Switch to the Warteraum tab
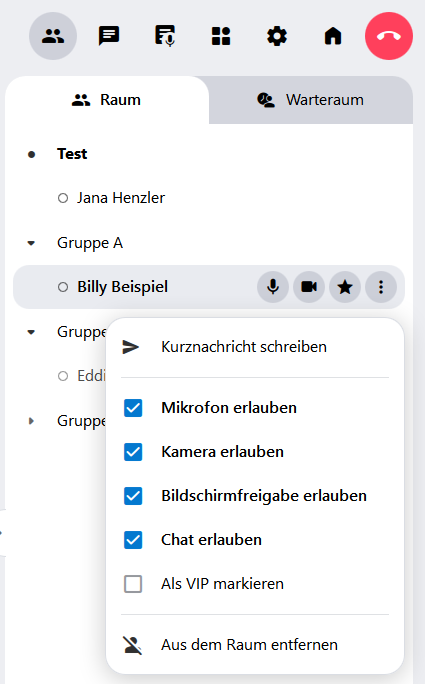Image resolution: width=425 pixels, height=684 pixels. 311,100
